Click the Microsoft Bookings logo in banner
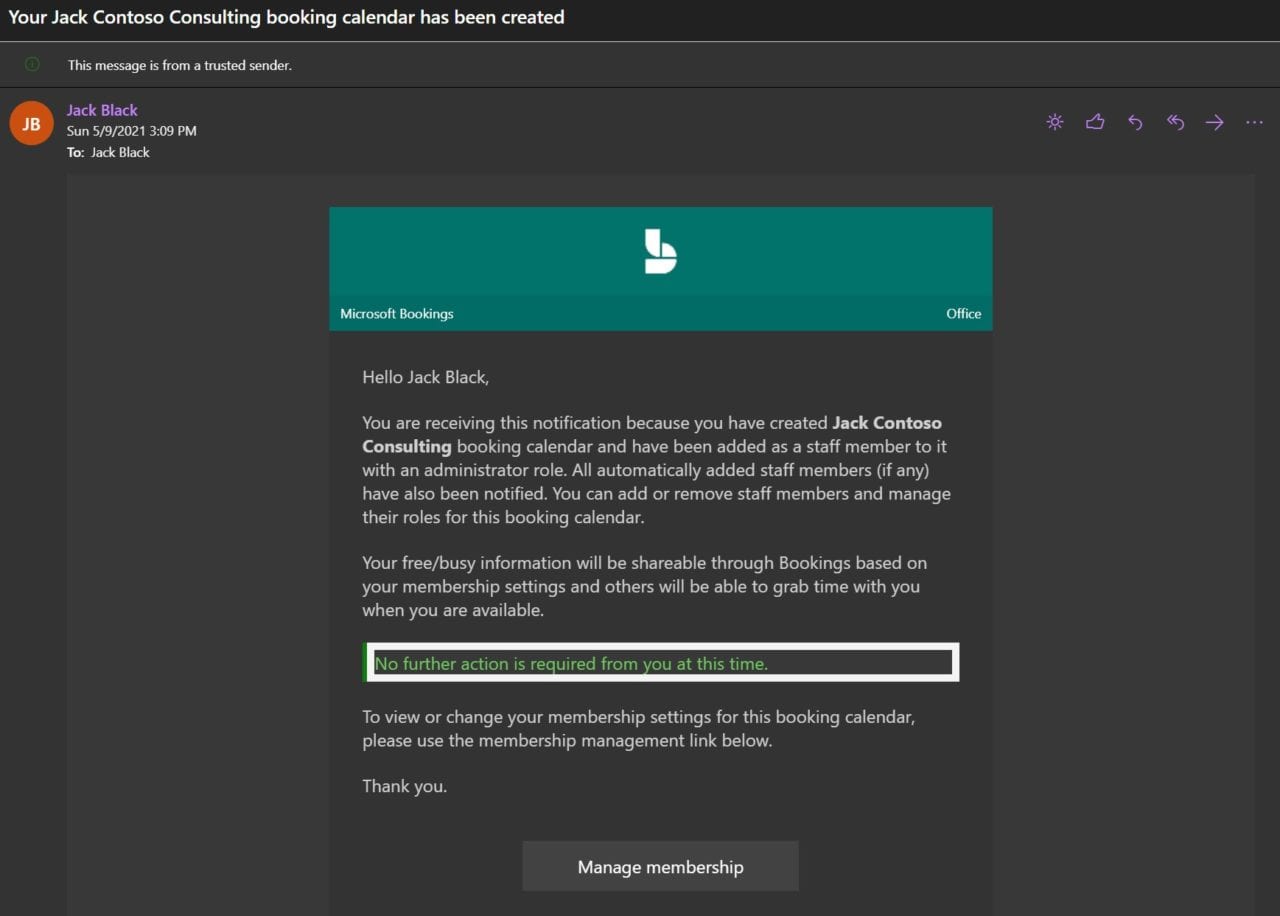The image size is (1280, 916). click(x=660, y=251)
